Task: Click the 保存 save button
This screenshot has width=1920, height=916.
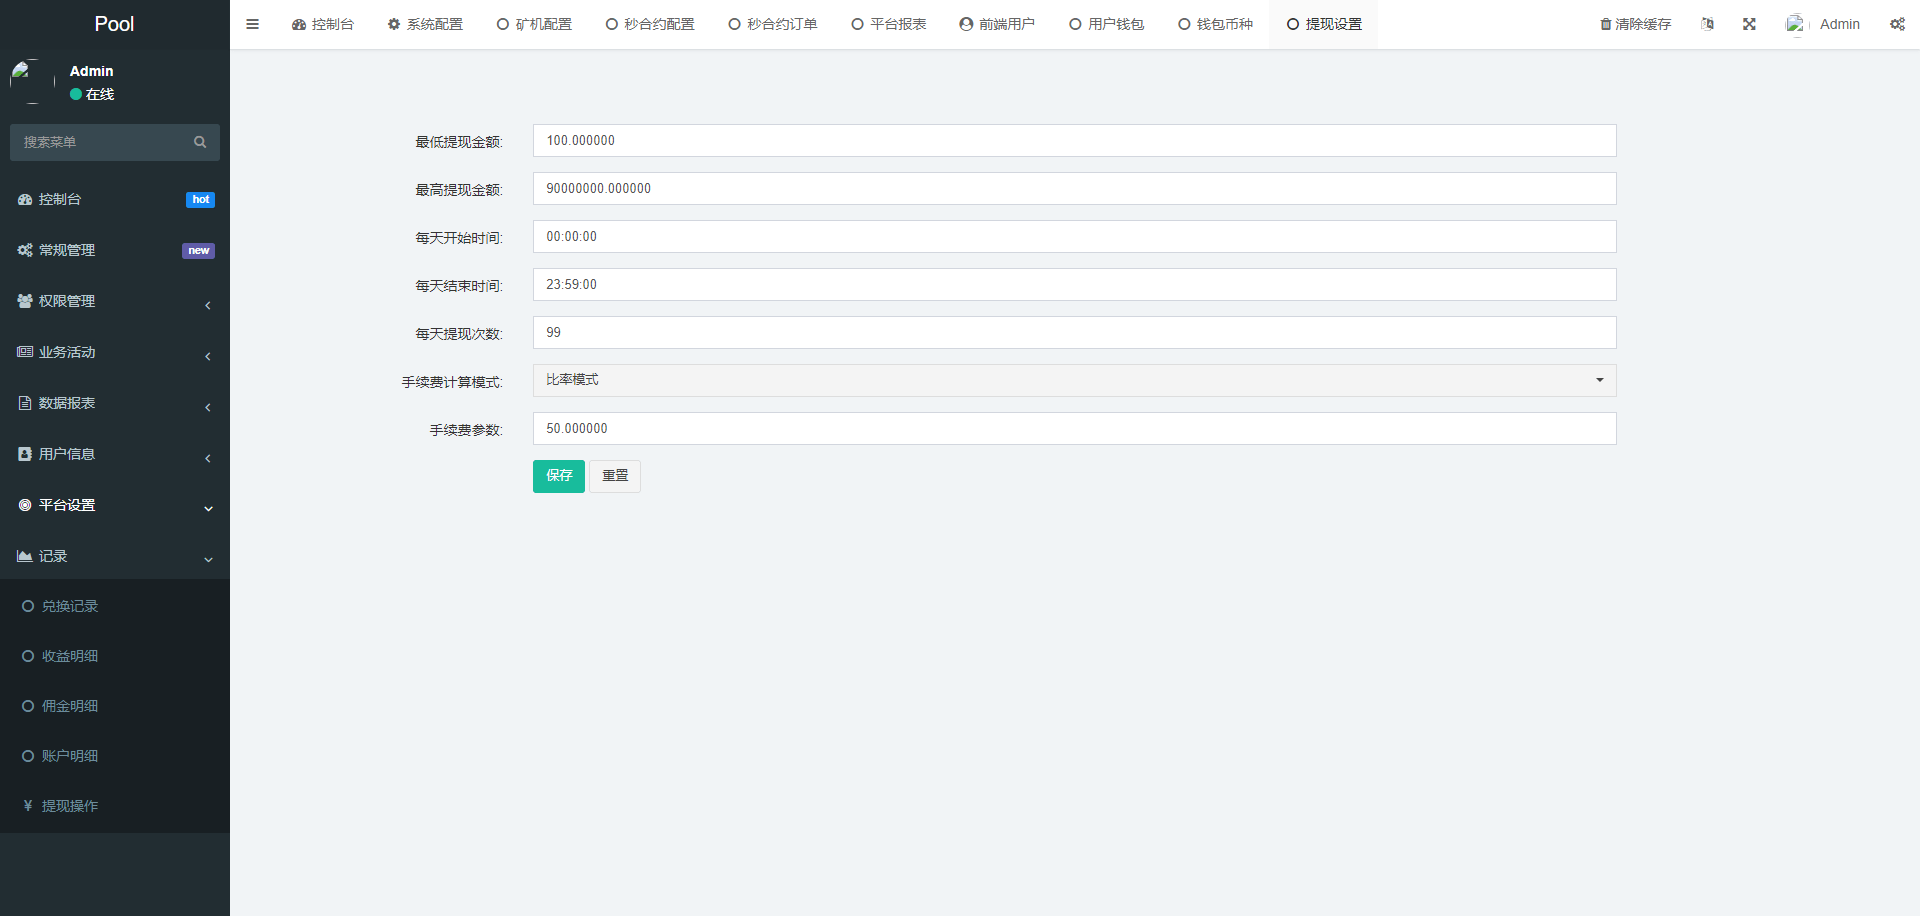Action: pyautogui.click(x=558, y=476)
